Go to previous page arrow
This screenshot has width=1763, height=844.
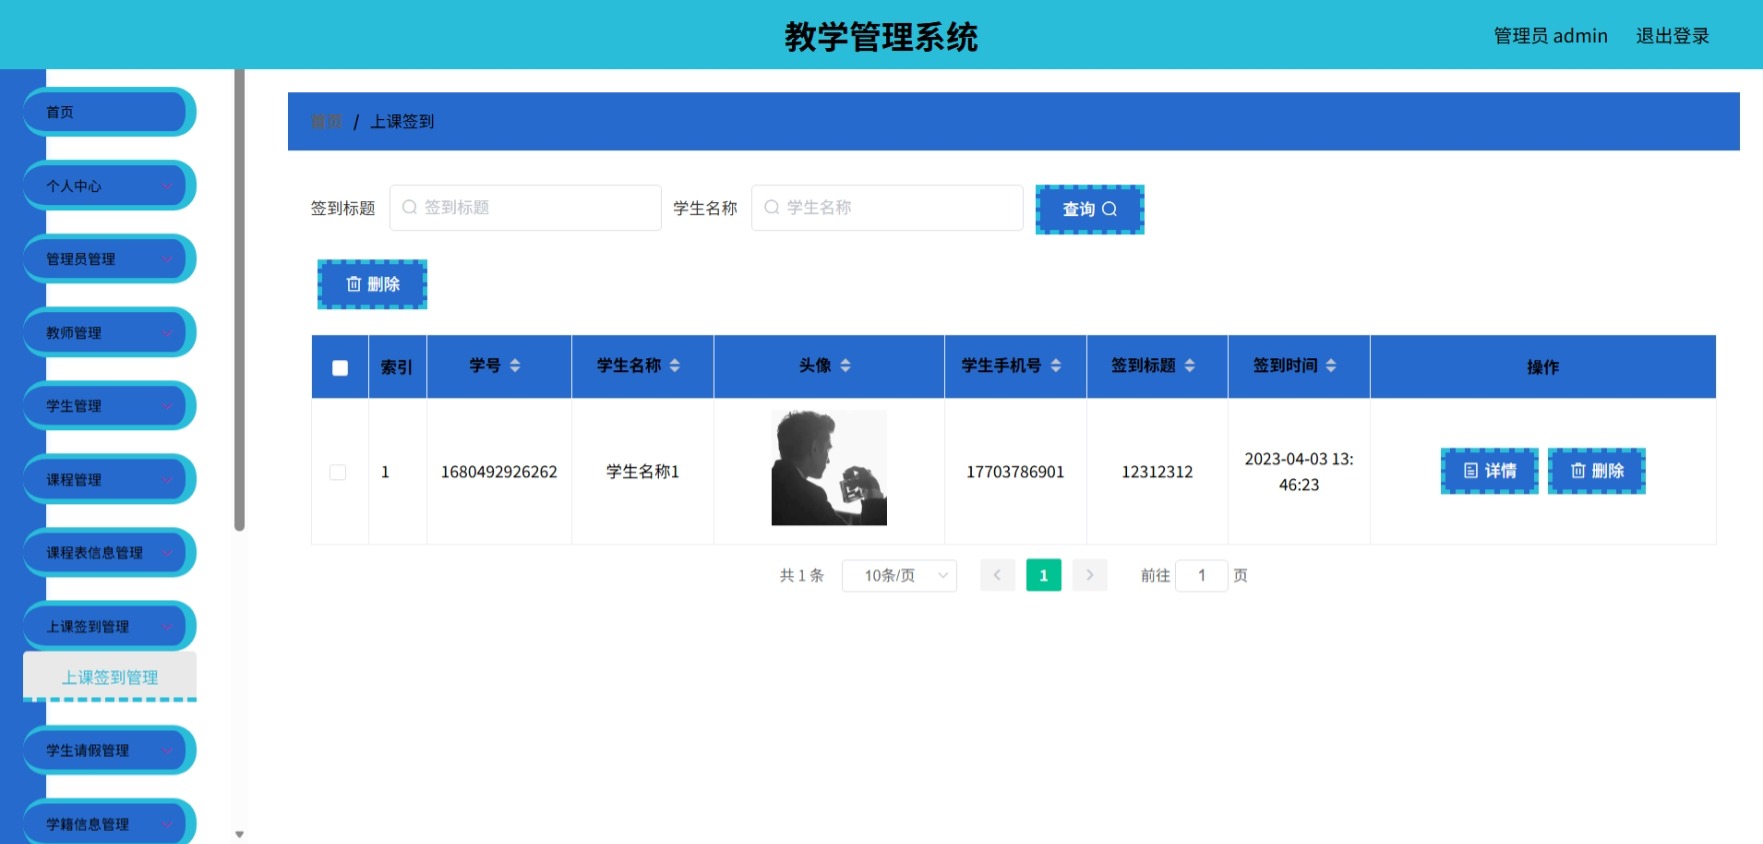pos(997,575)
